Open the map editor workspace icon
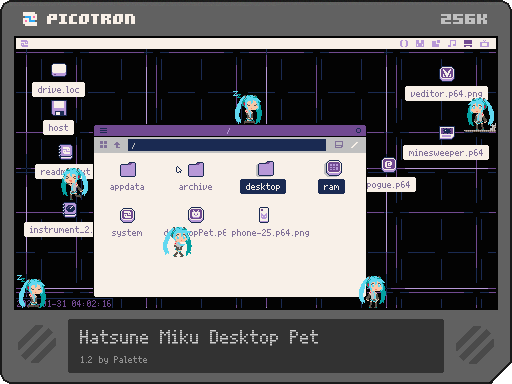This screenshot has width=512, height=384. click(x=436, y=44)
